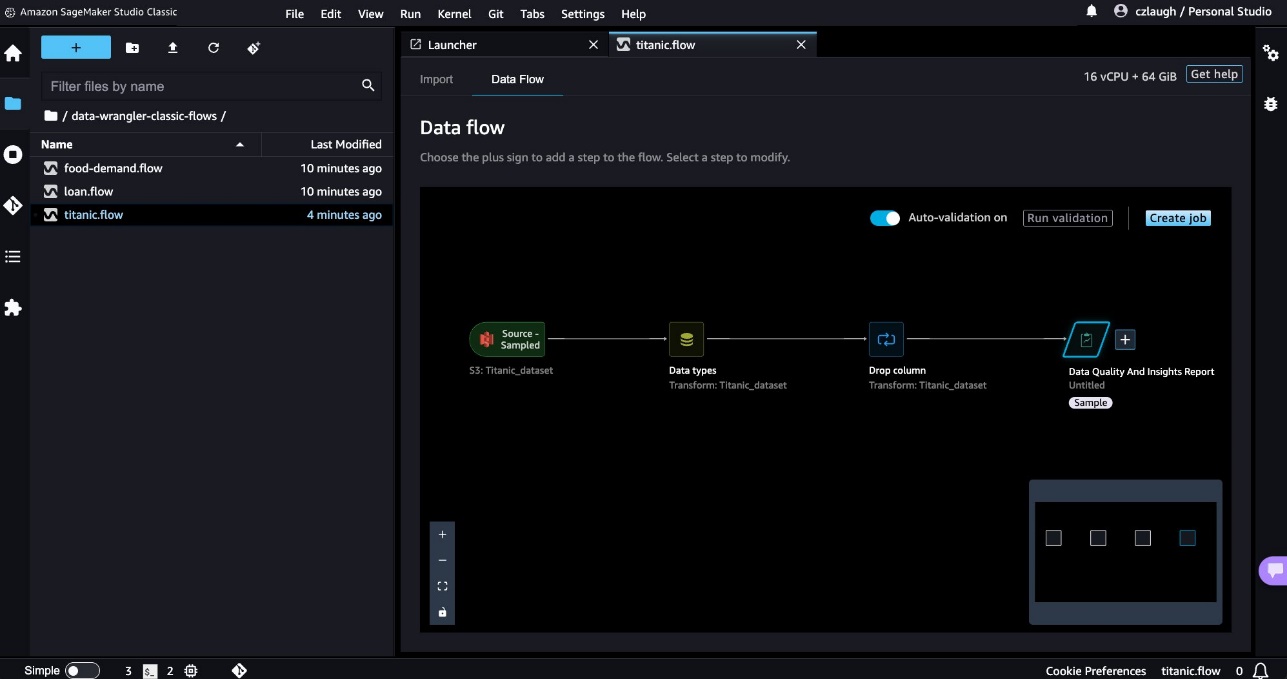Open the Kernel menu
Viewport: 1287px width, 679px height.
coord(454,14)
